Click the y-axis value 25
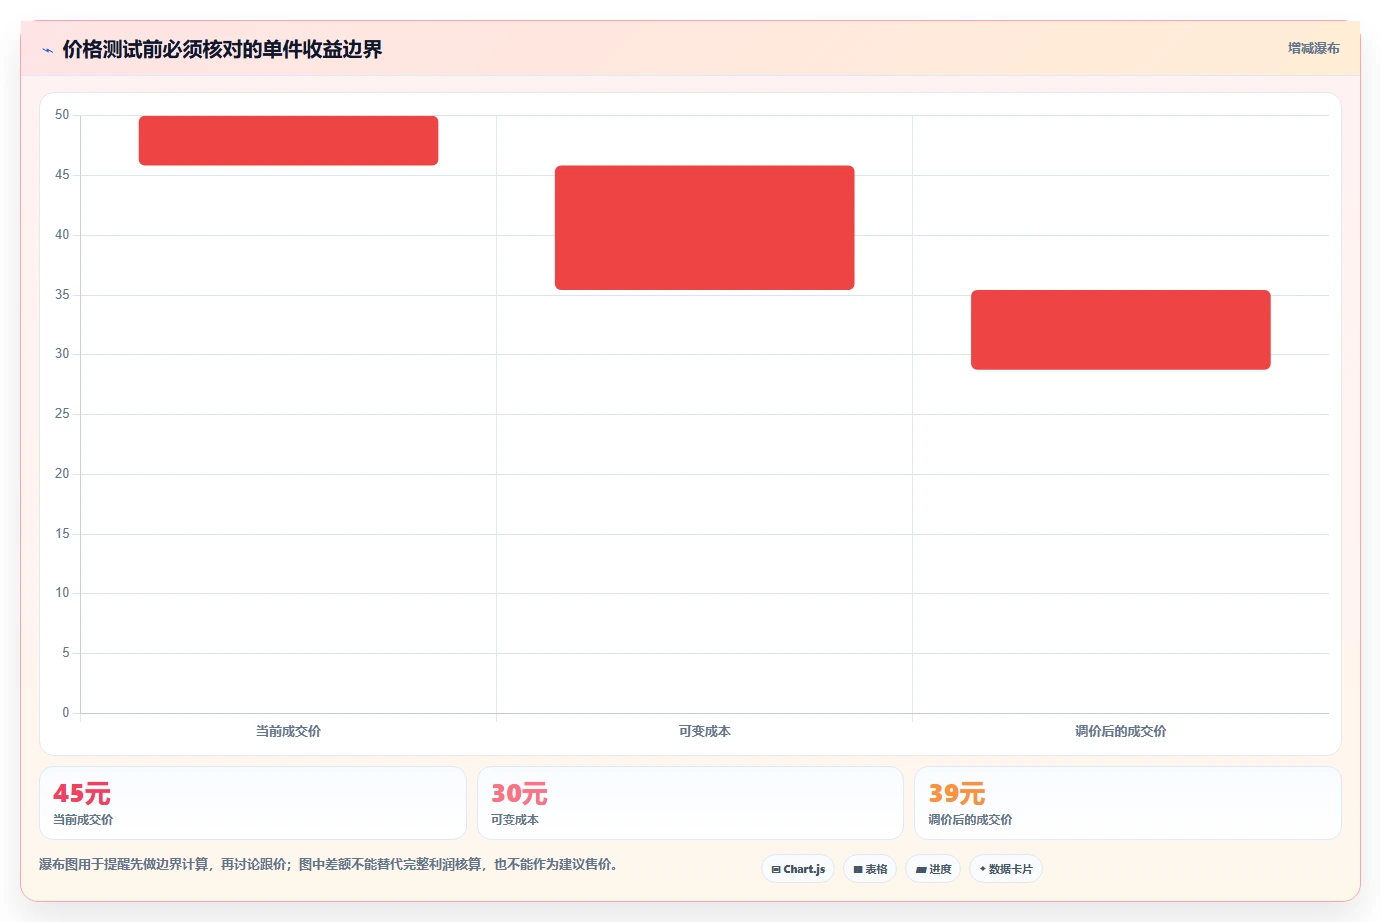Image resolution: width=1381 pixels, height=922 pixels. [x=62, y=414]
